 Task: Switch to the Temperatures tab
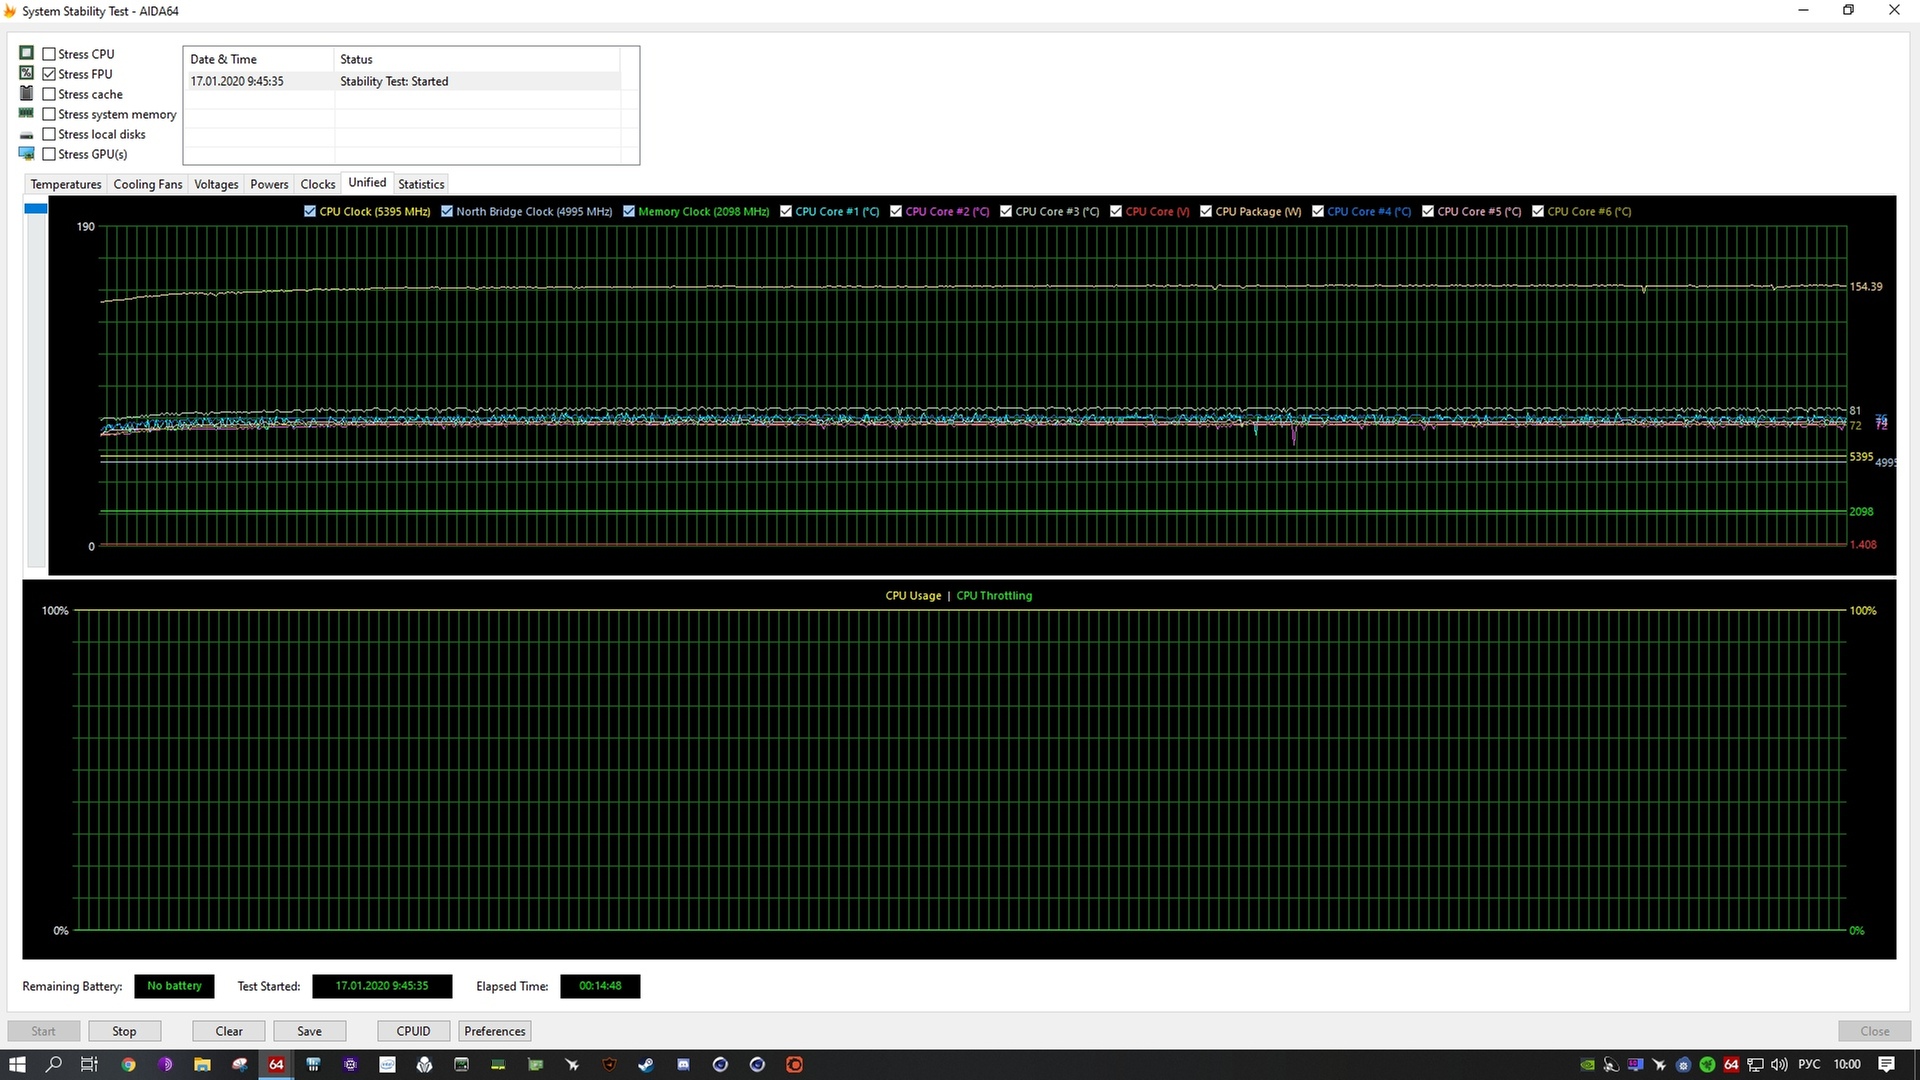pyautogui.click(x=66, y=184)
